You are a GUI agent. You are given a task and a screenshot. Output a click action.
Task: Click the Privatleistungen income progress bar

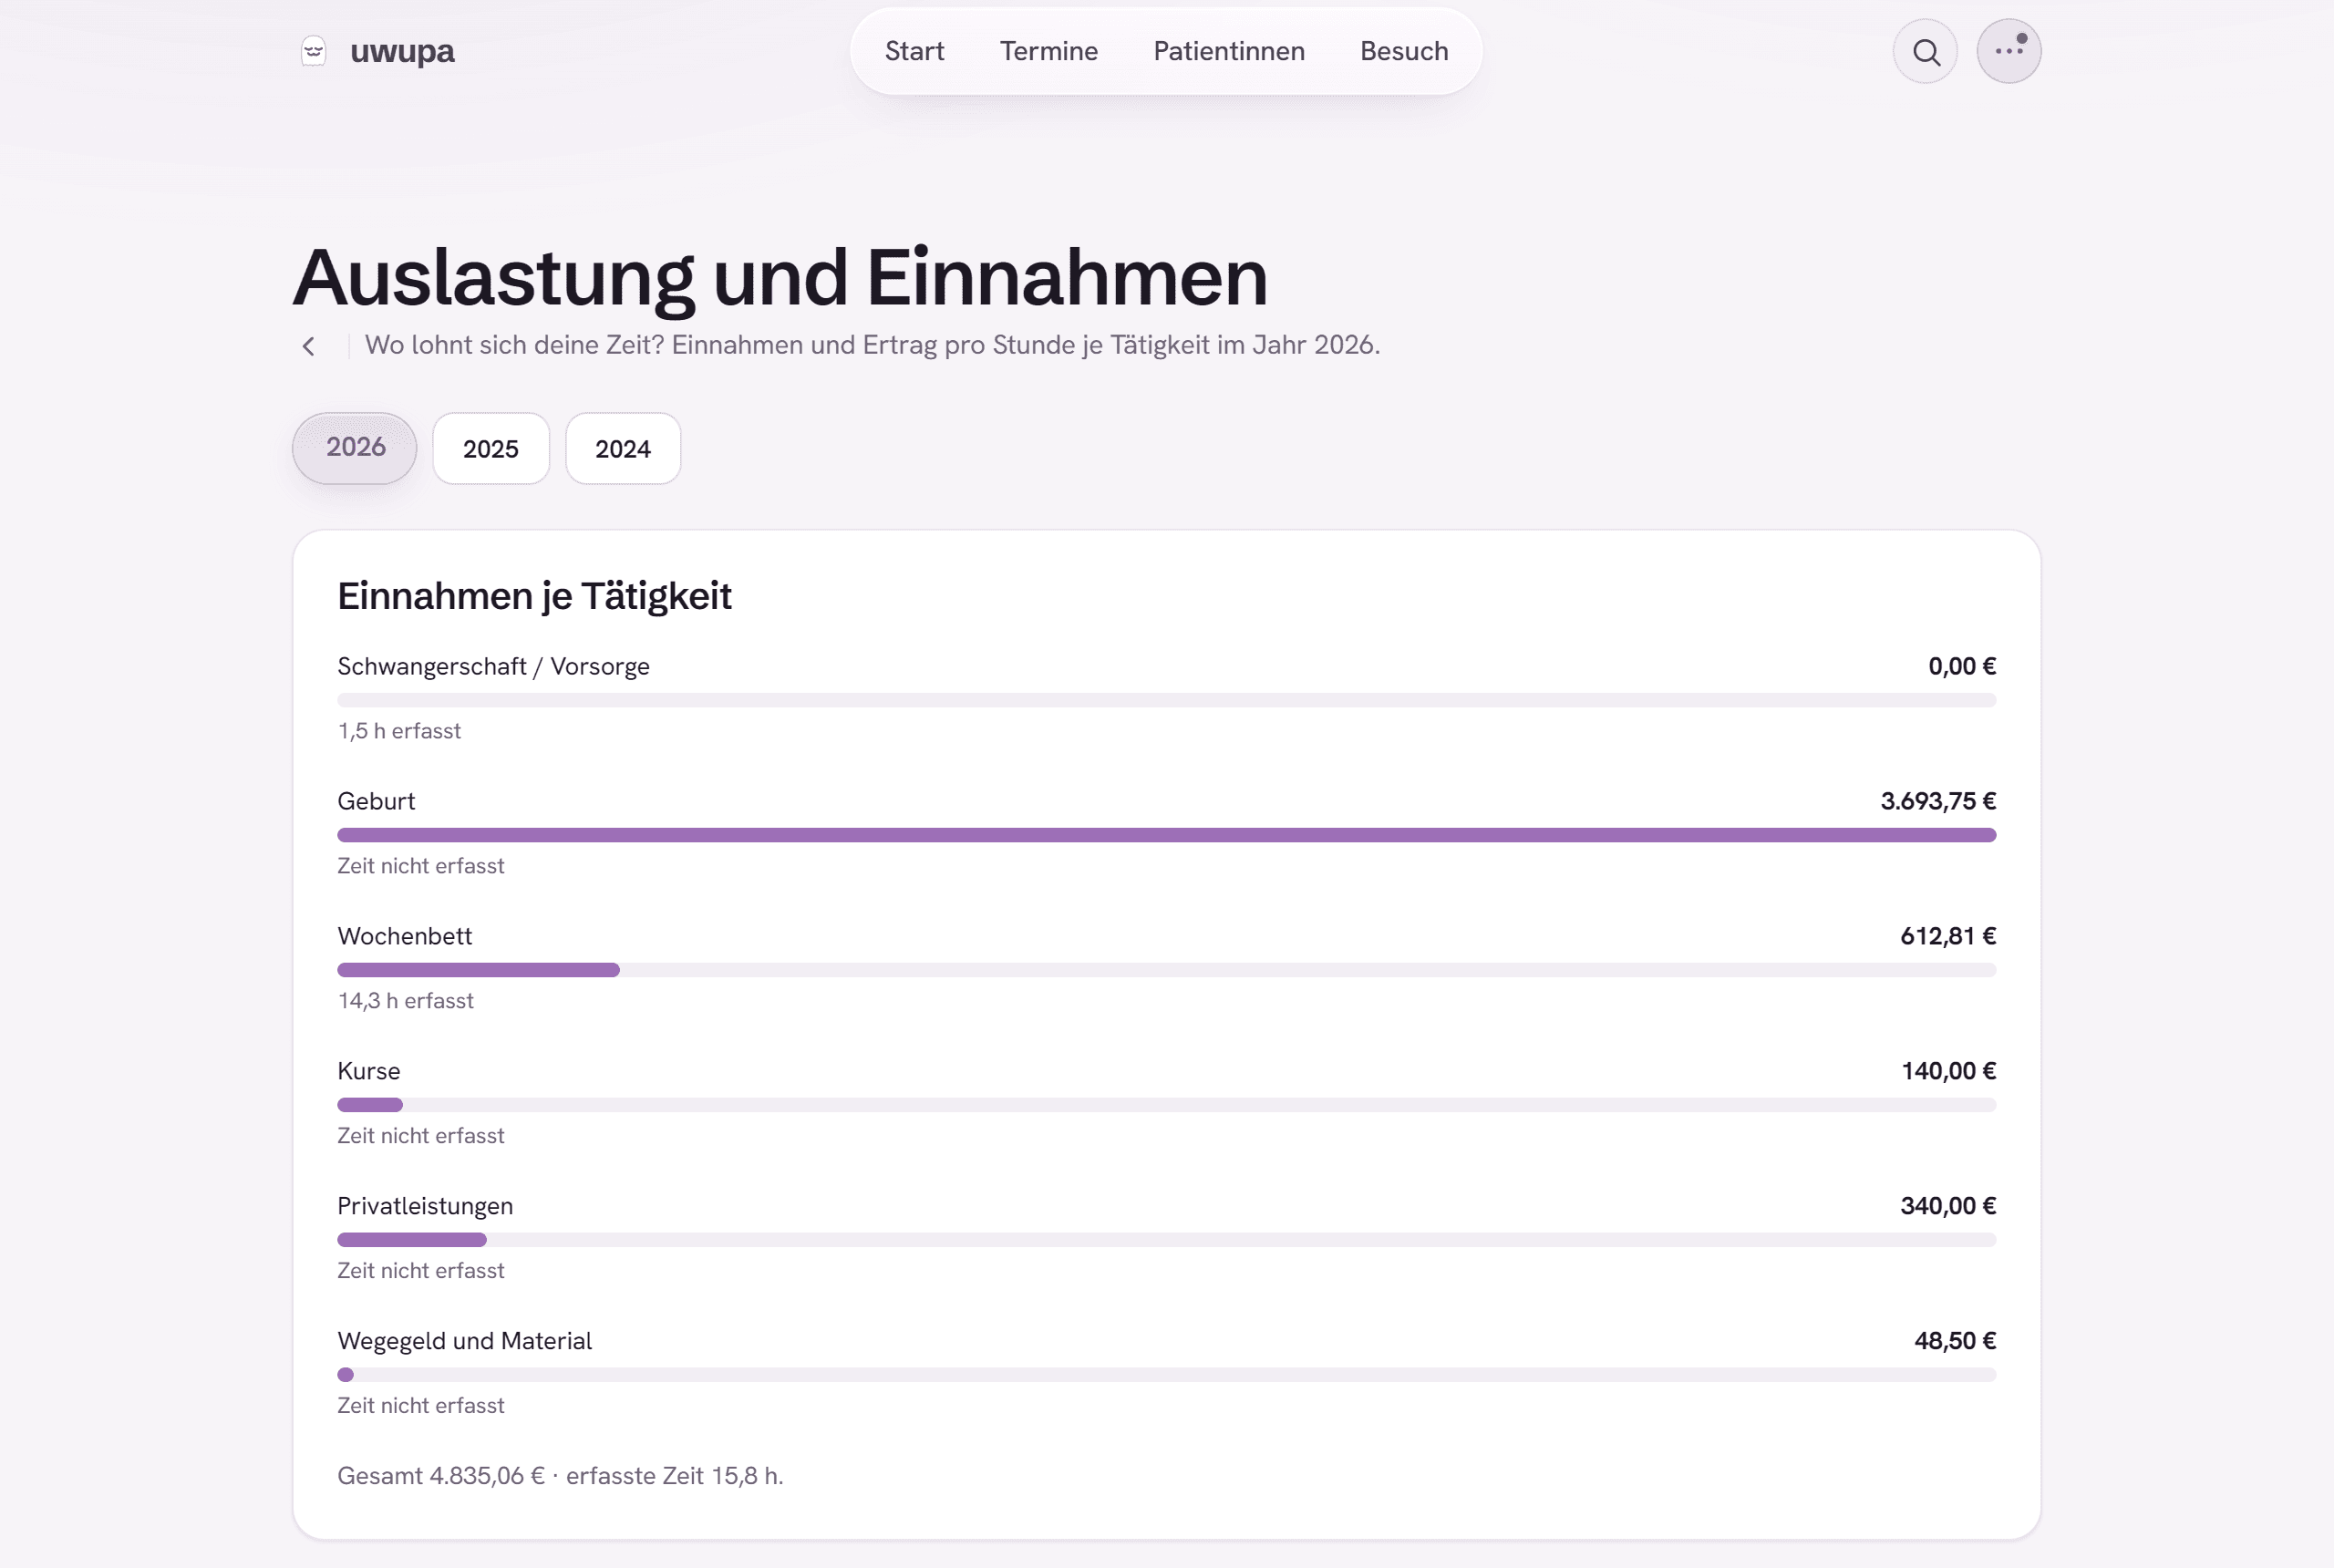point(1166,1240)
